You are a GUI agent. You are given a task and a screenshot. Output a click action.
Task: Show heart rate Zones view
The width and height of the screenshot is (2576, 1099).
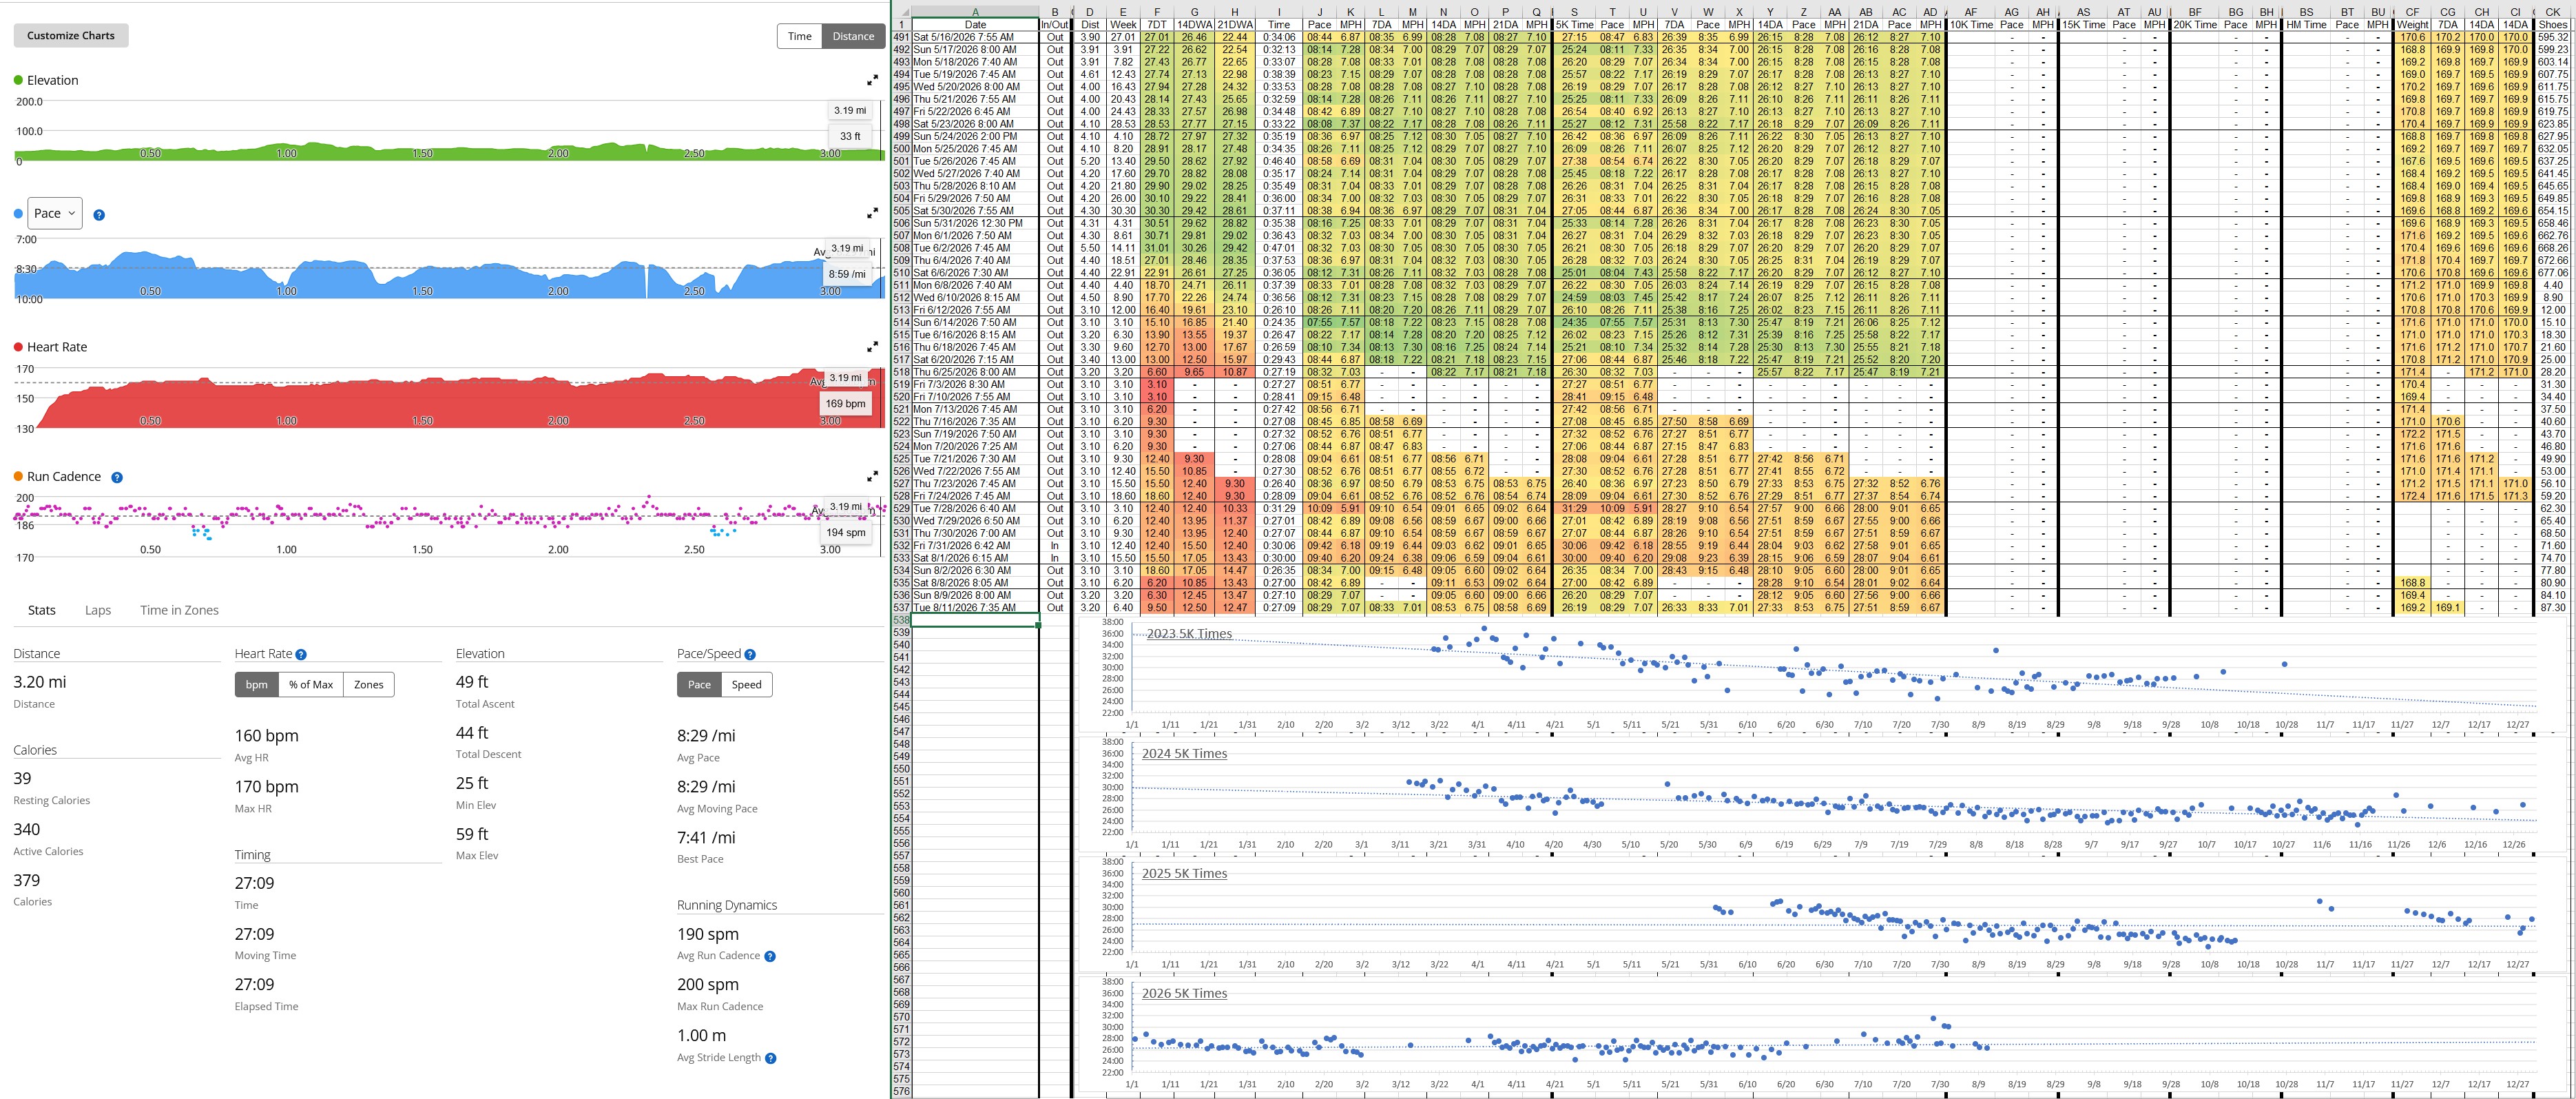tap(368, 684)
